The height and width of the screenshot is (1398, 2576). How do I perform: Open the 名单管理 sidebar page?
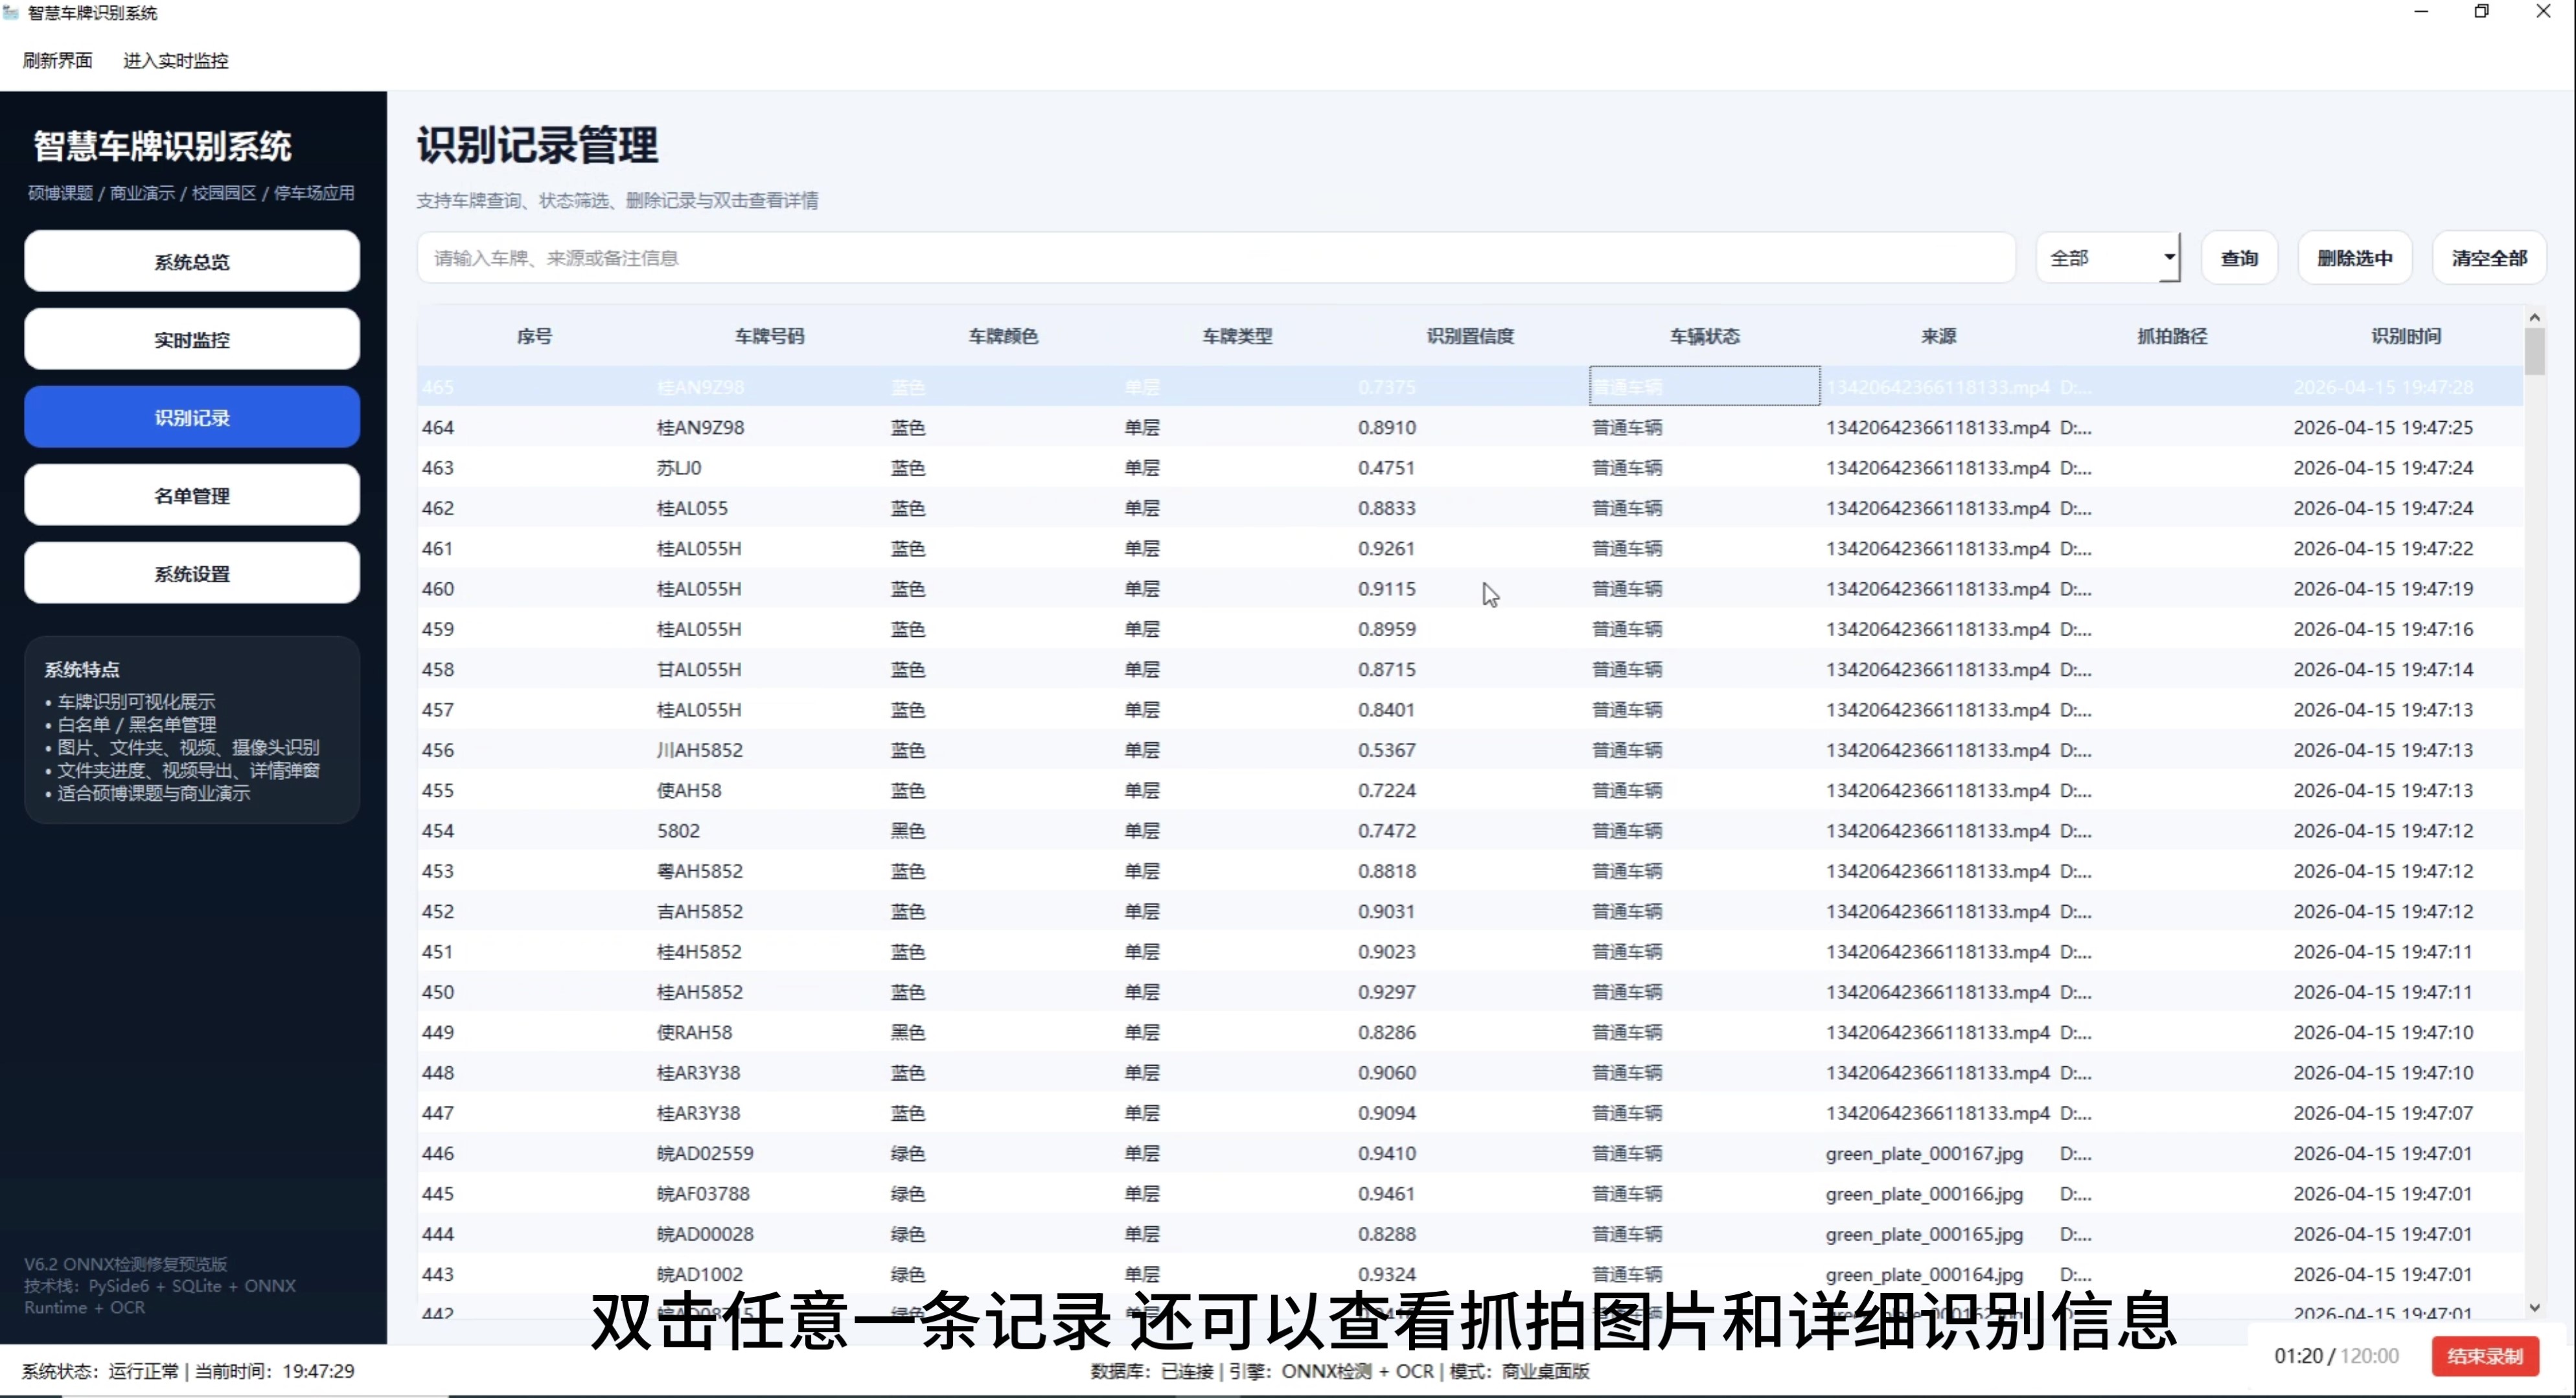coord(192,495)
